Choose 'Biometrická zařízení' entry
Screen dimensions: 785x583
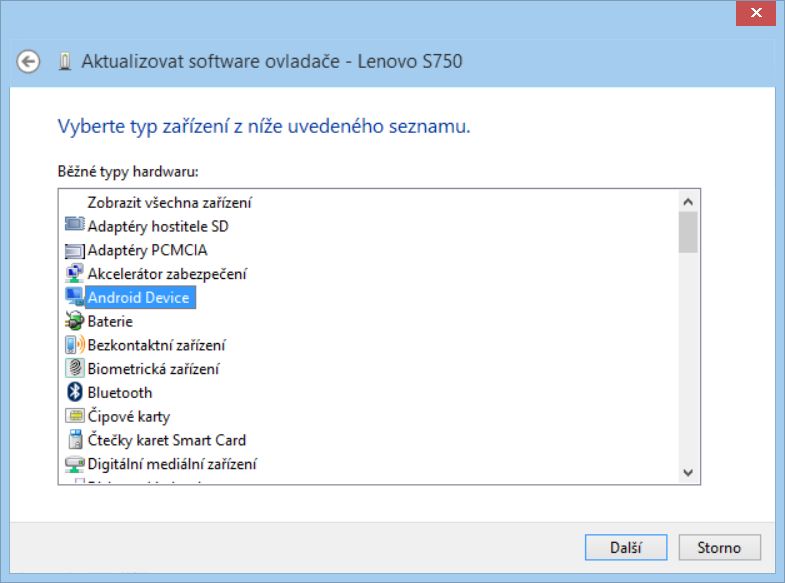coord(153,369)
